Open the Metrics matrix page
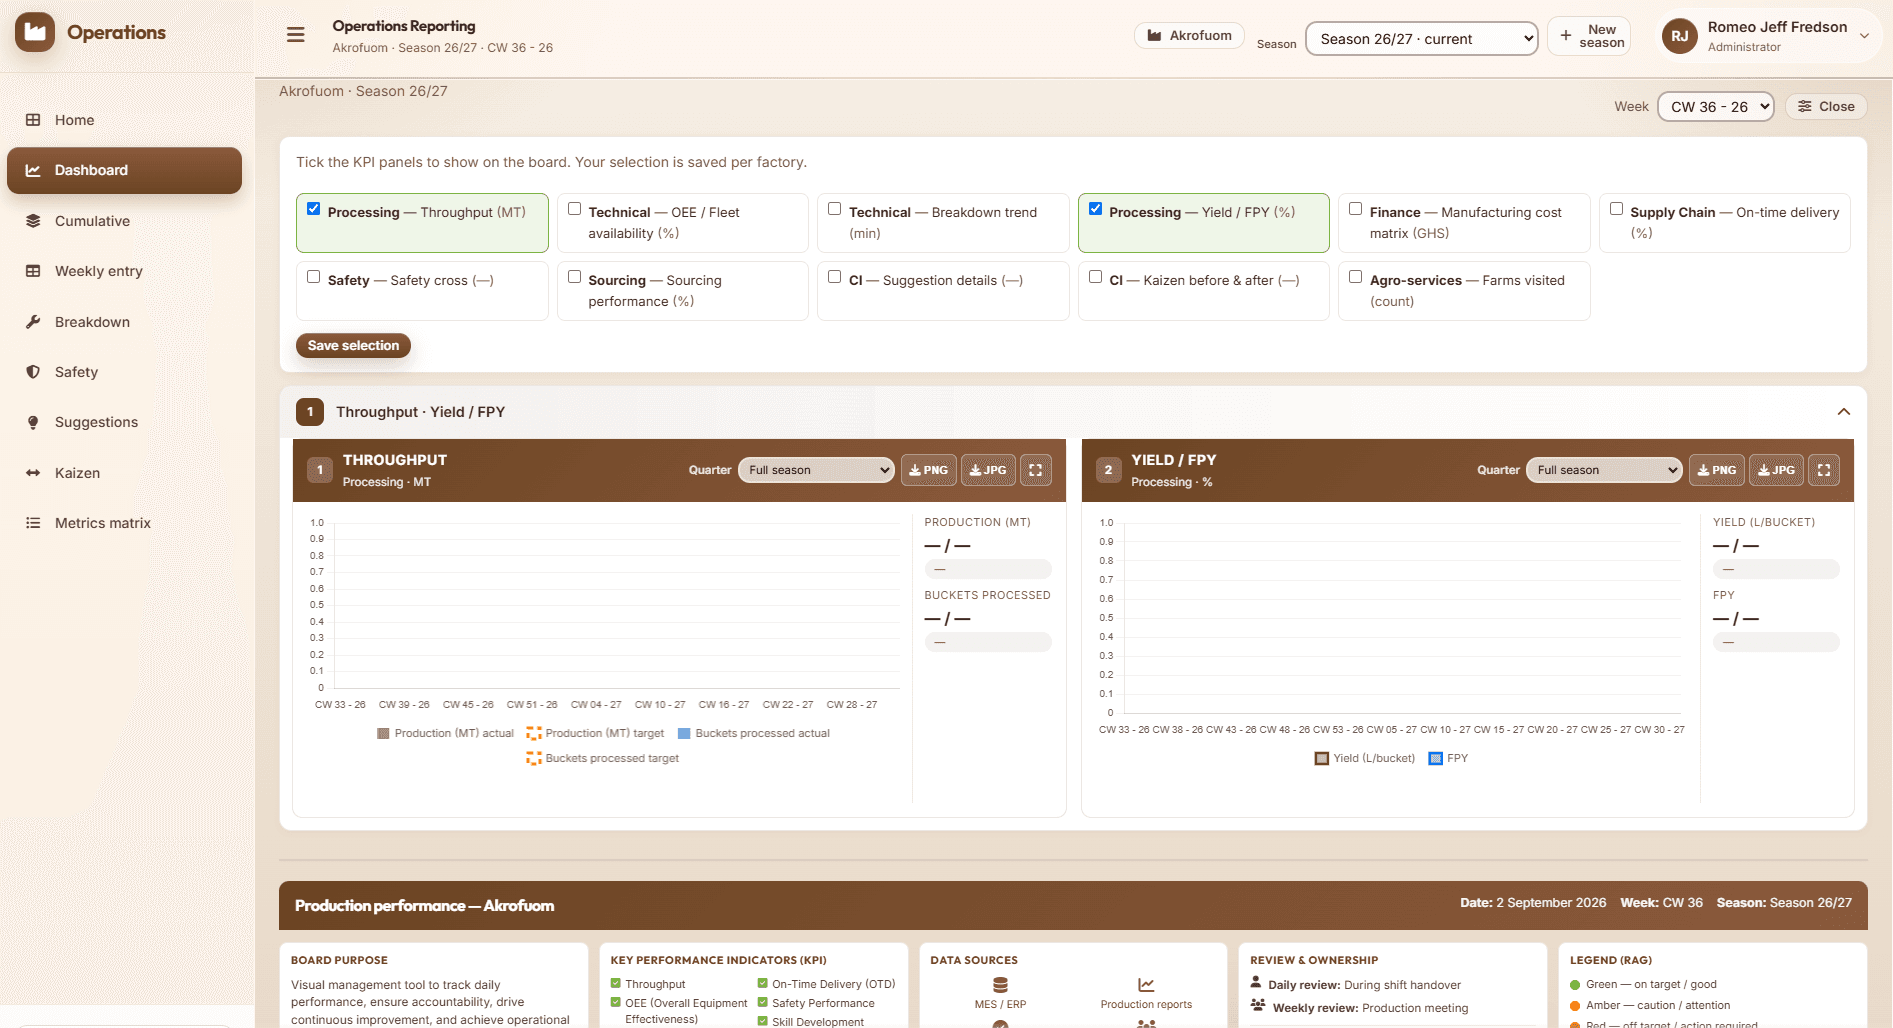This screenshot has width=1893, height=1028. point(124,523)
